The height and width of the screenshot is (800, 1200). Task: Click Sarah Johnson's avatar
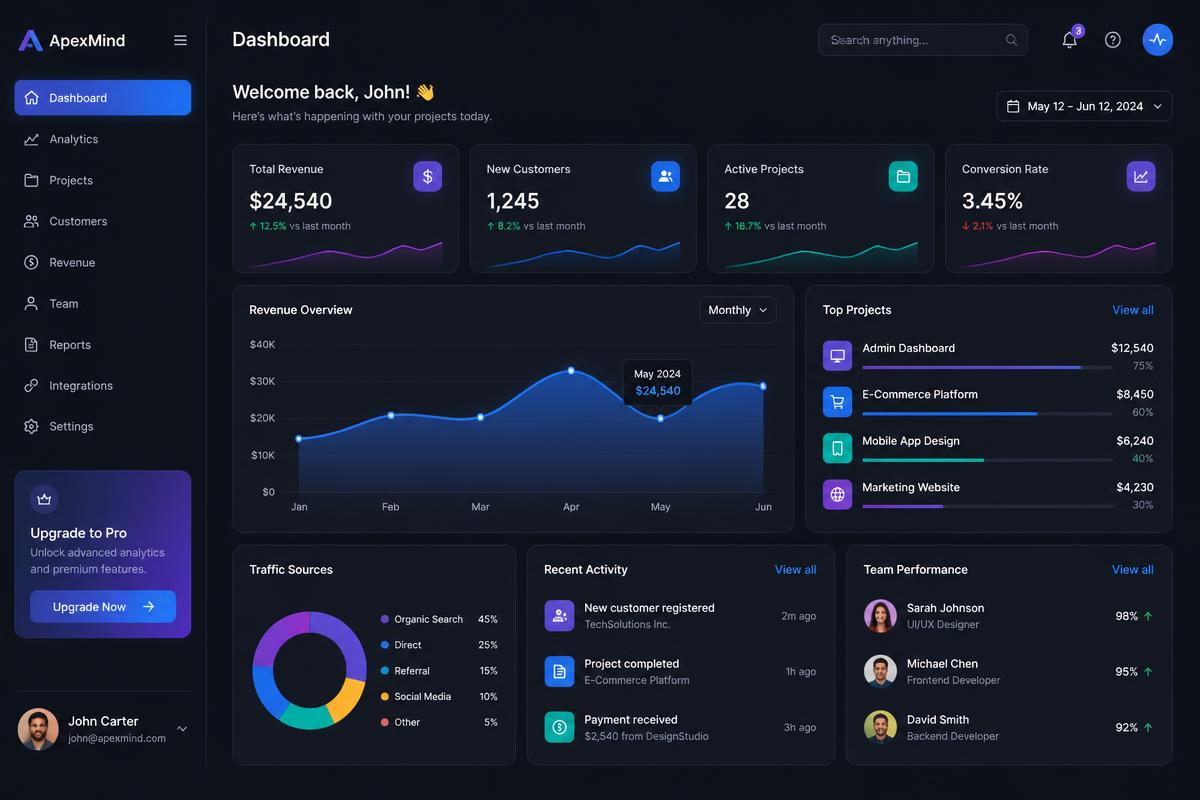880,616
